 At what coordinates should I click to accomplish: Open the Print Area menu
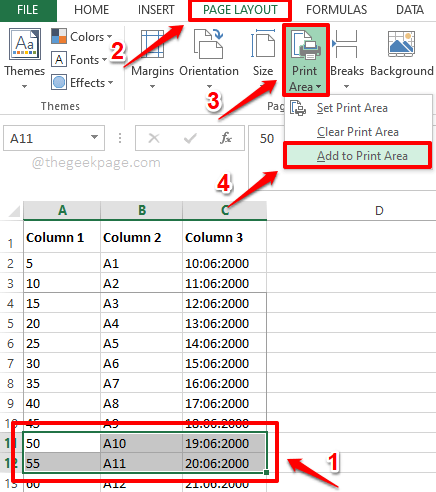click(x=305, y=60)
